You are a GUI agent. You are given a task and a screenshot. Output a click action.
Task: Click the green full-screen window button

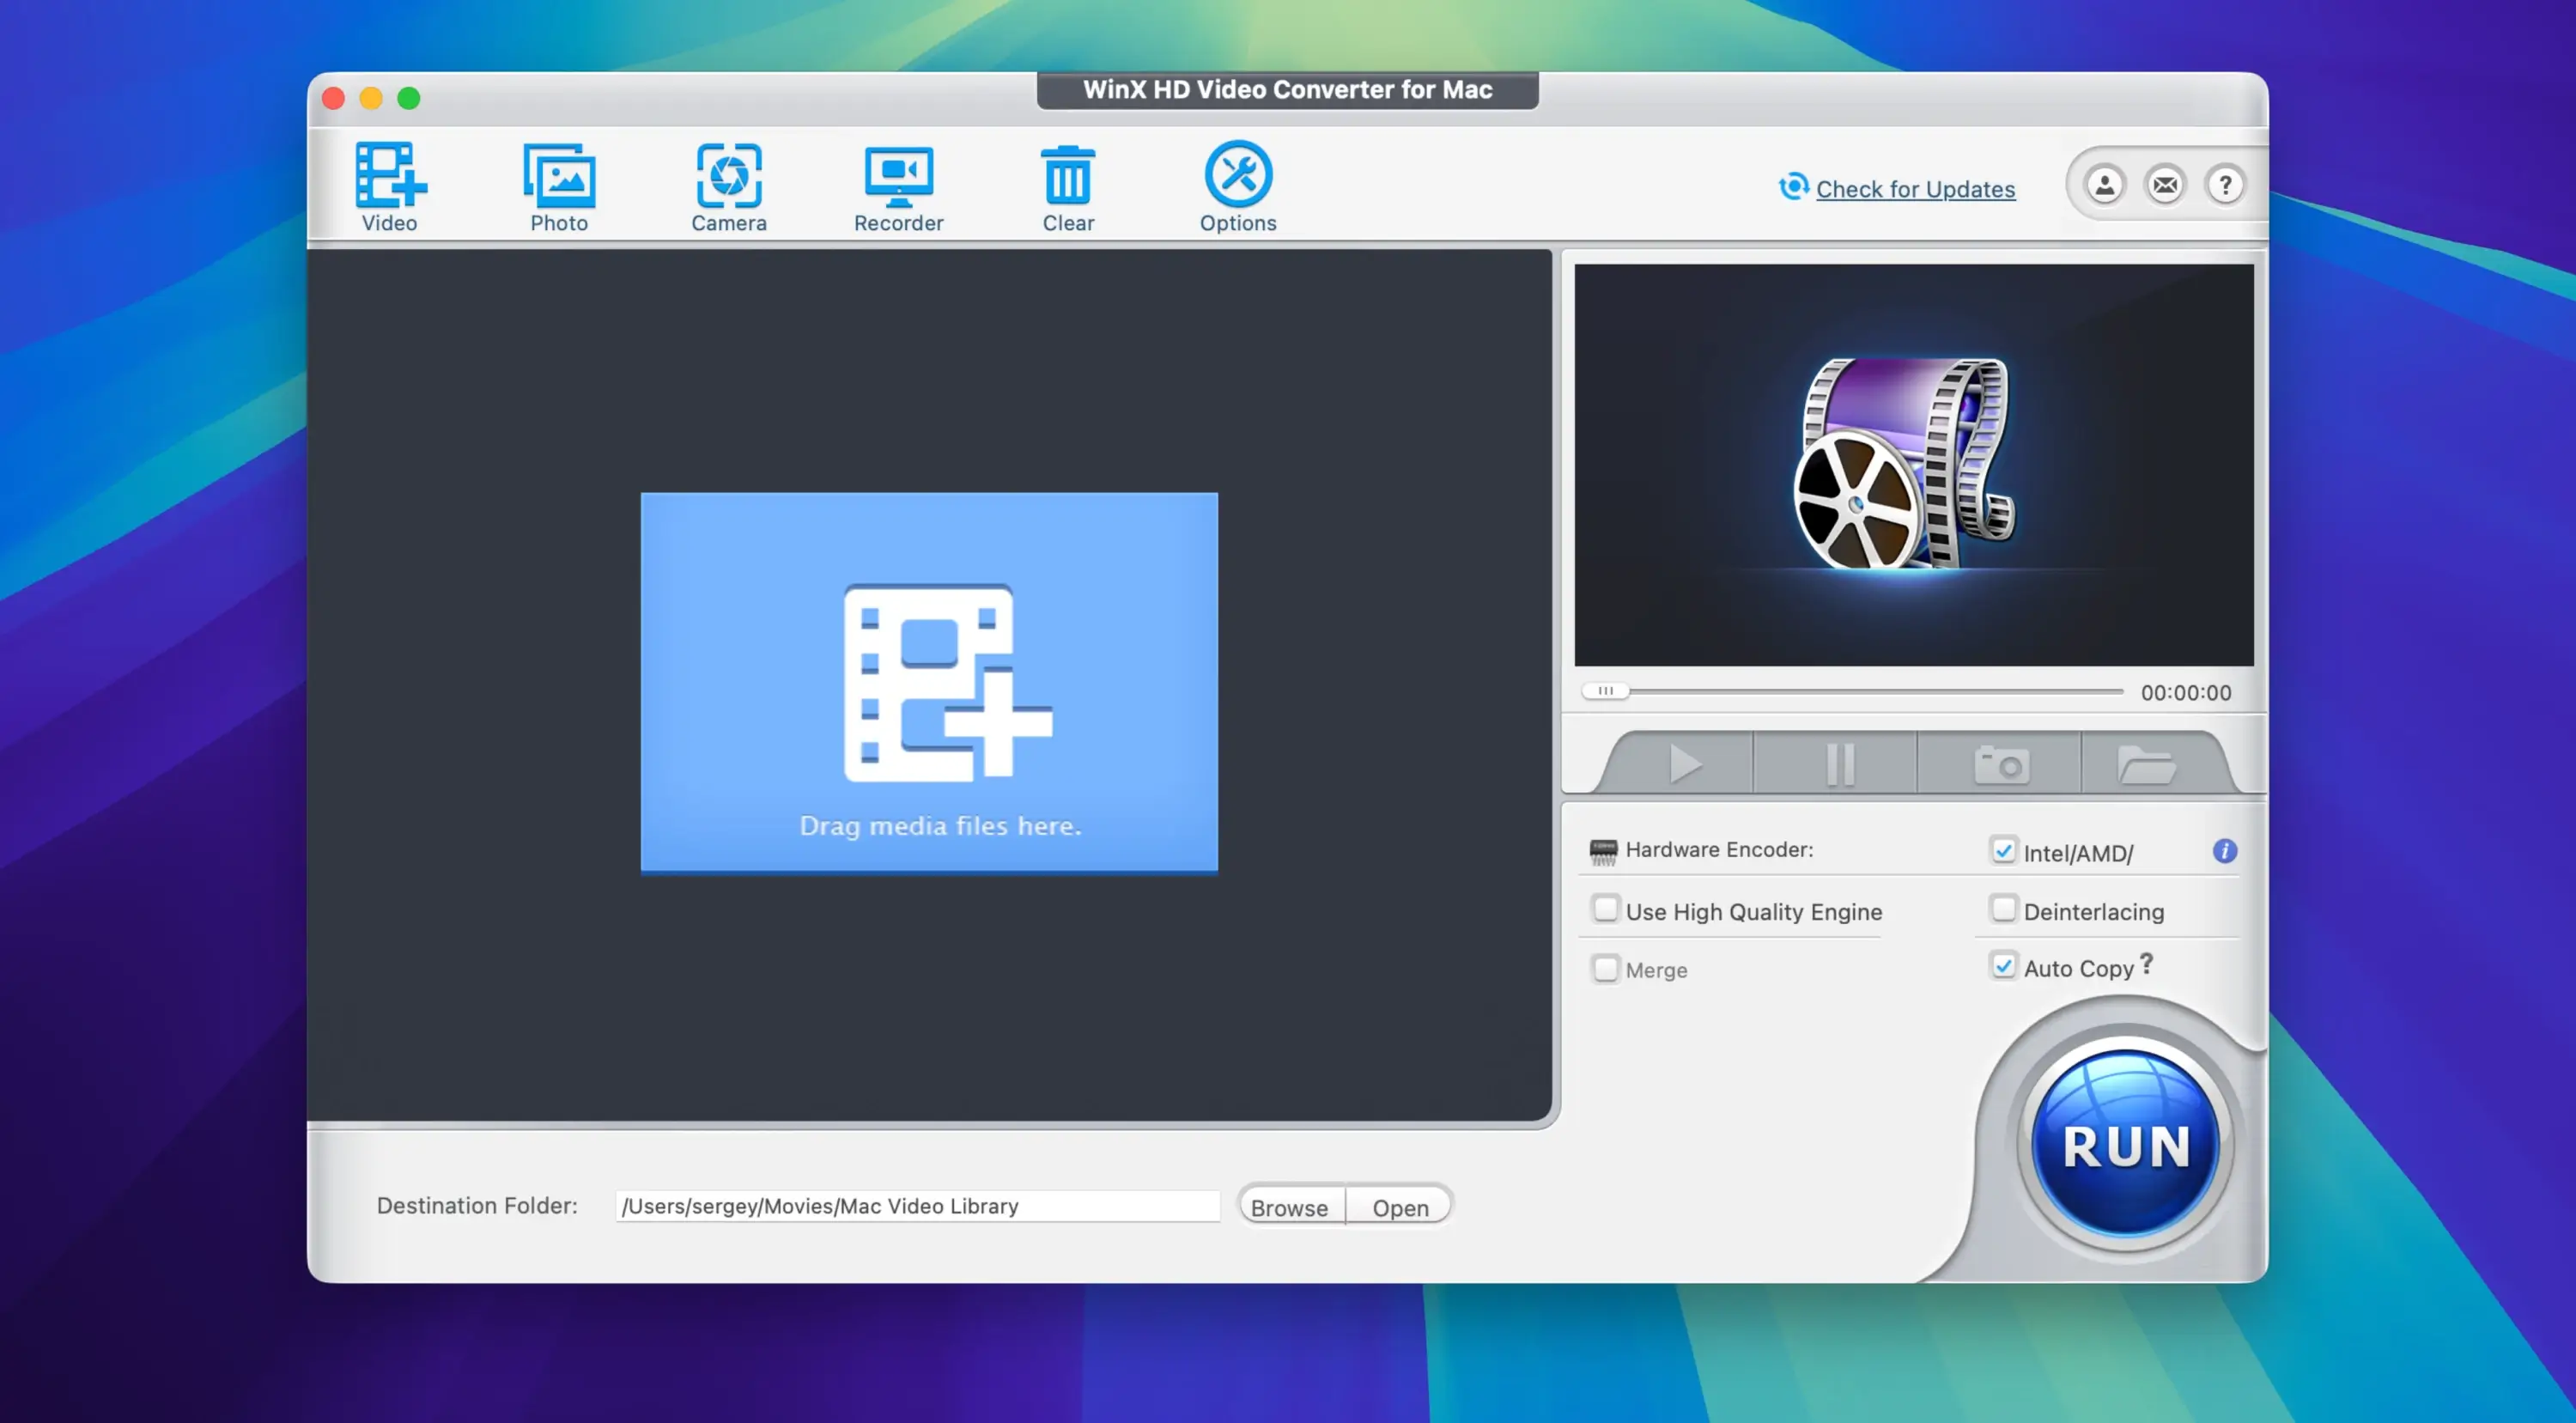(x=409, y=98)
